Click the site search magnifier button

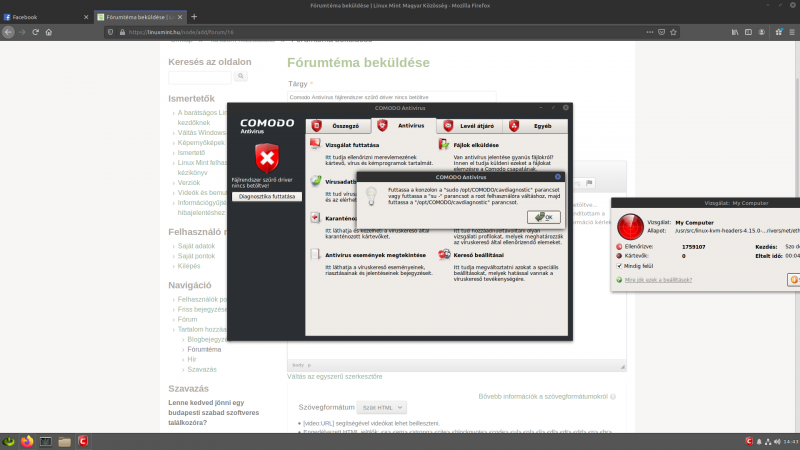click(240, 76)
